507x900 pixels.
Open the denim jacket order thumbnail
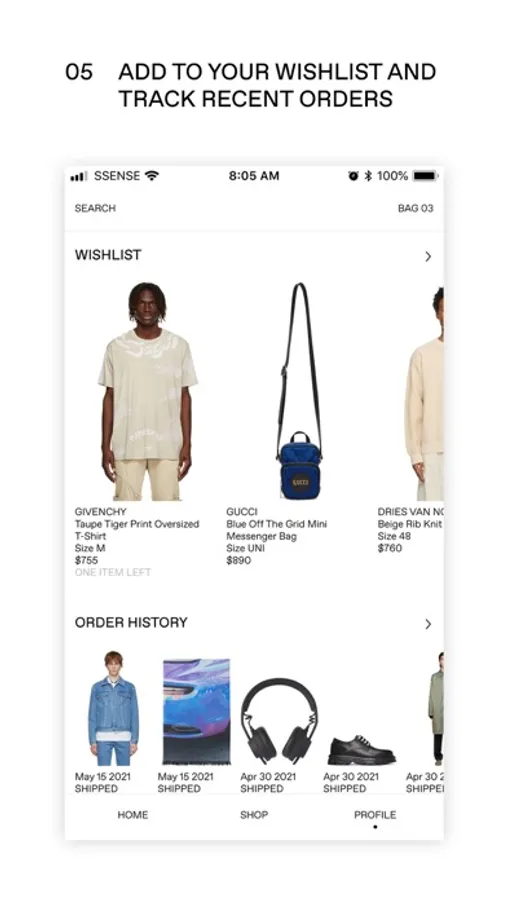pos(113,708)
